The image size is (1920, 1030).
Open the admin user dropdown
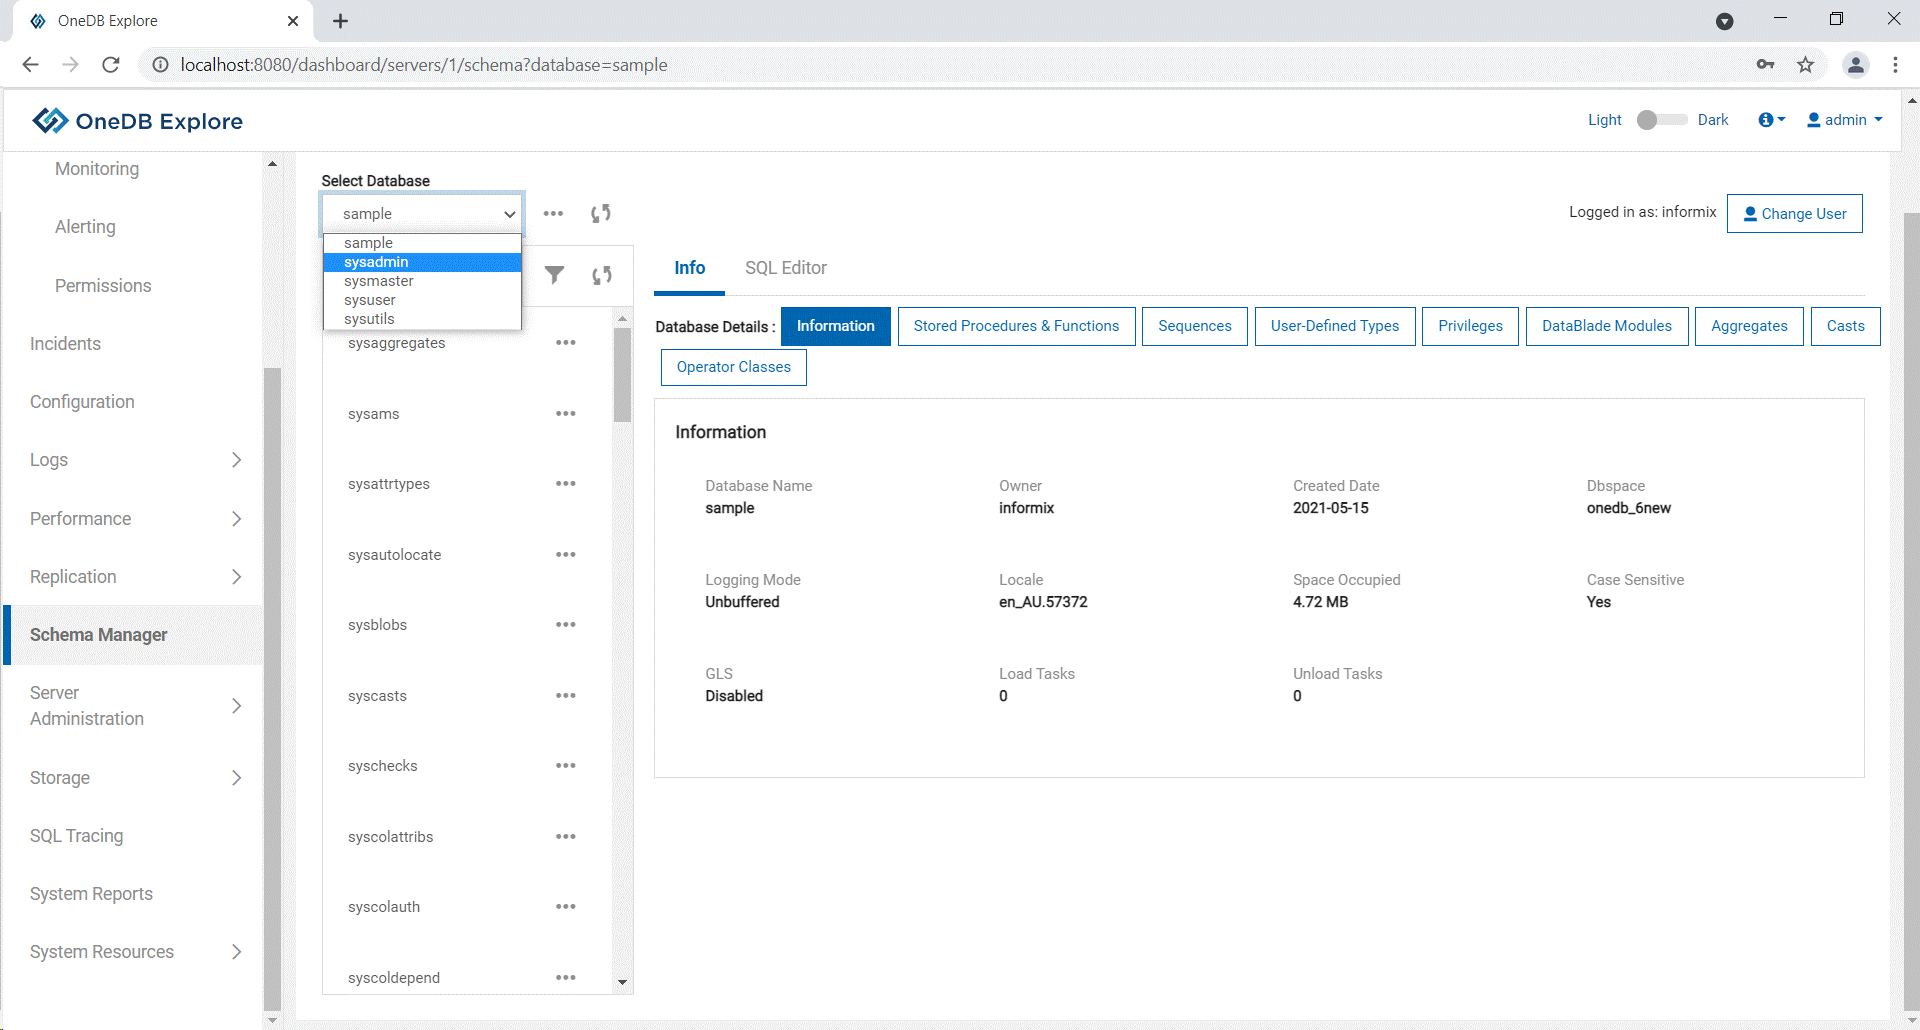pyautogui.click(x=1845, y=120)
